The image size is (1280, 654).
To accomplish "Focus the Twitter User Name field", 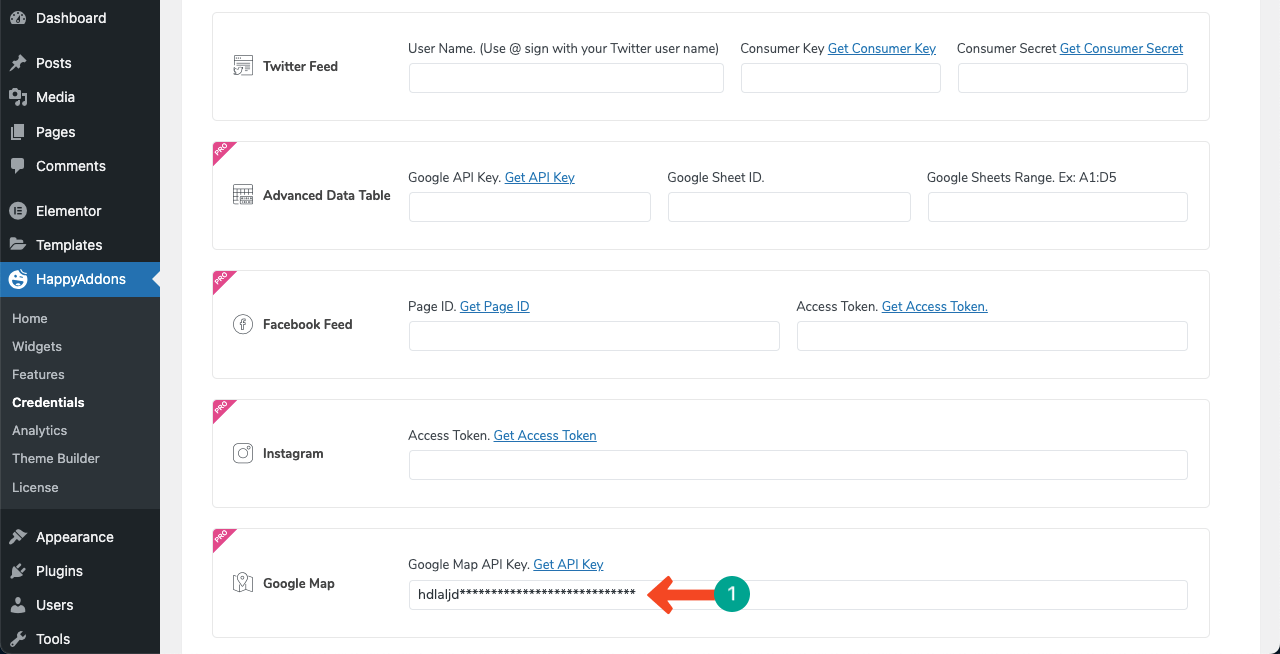I will pos(566,78).
